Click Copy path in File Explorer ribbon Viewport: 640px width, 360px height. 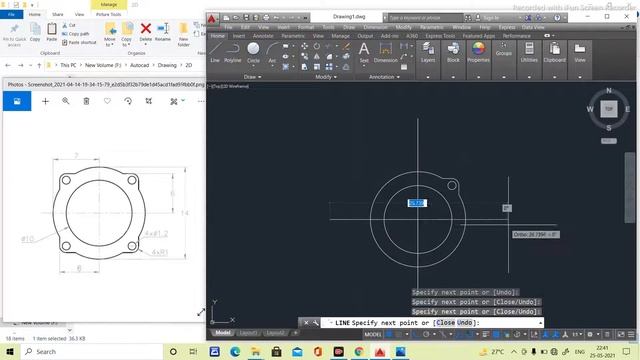tap(76, 33)
